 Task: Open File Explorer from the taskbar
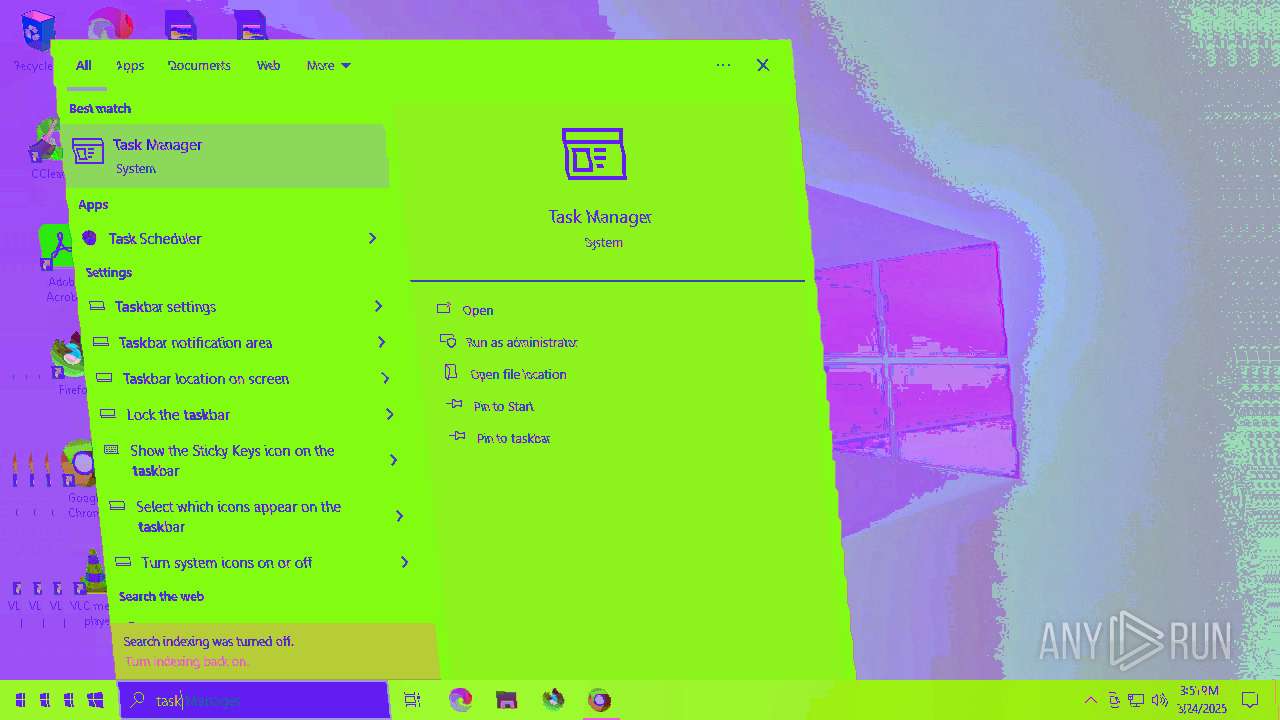pos(507,700)
